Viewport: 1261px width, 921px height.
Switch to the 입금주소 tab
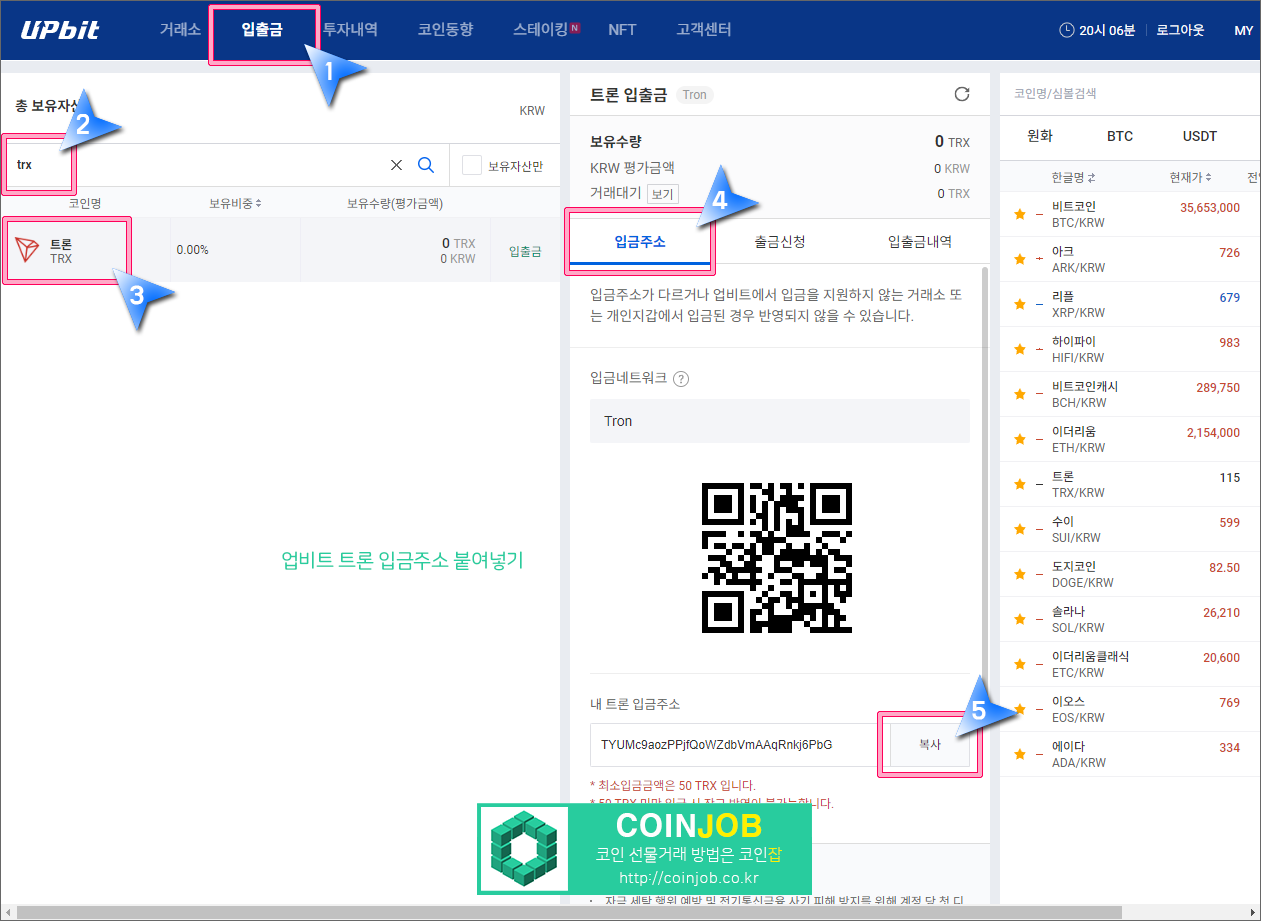point(640,242)
